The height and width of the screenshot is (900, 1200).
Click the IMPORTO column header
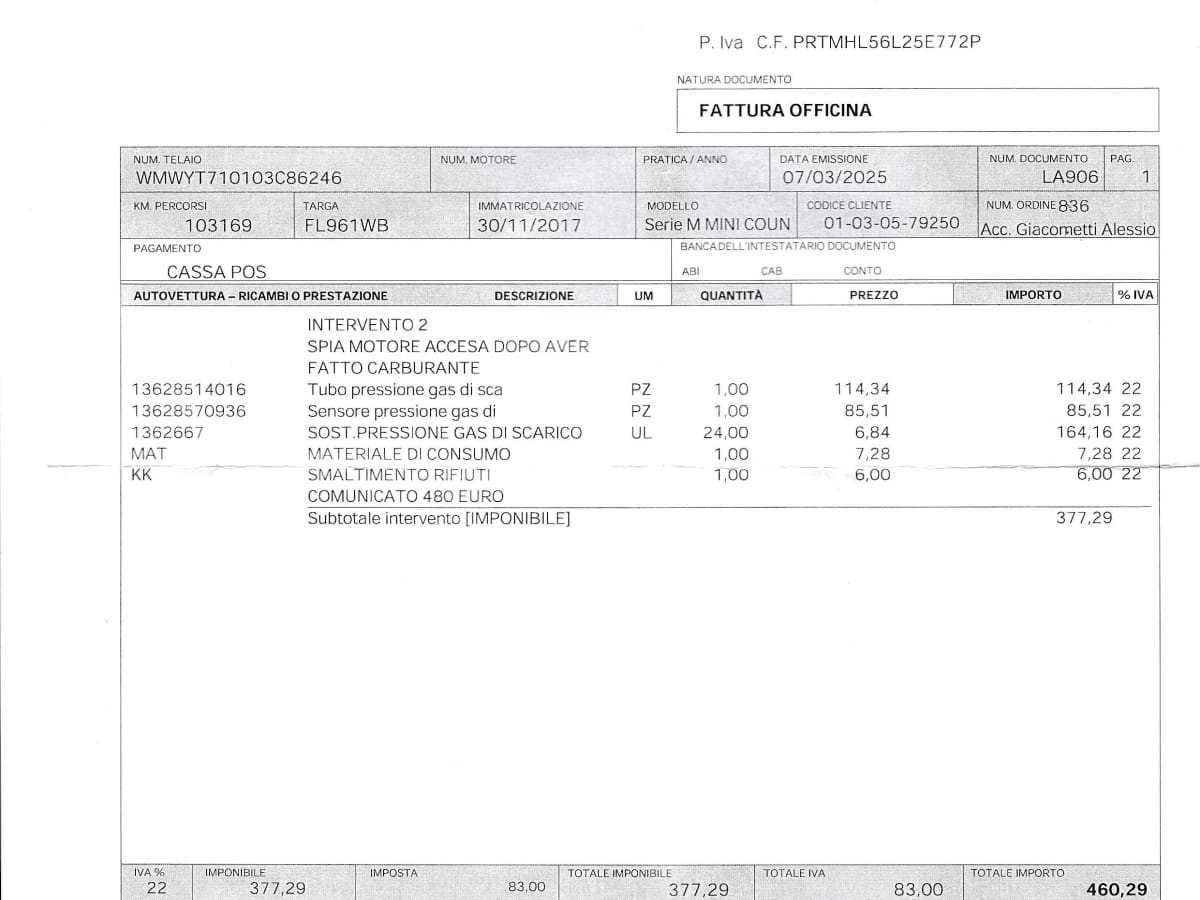1033,295
